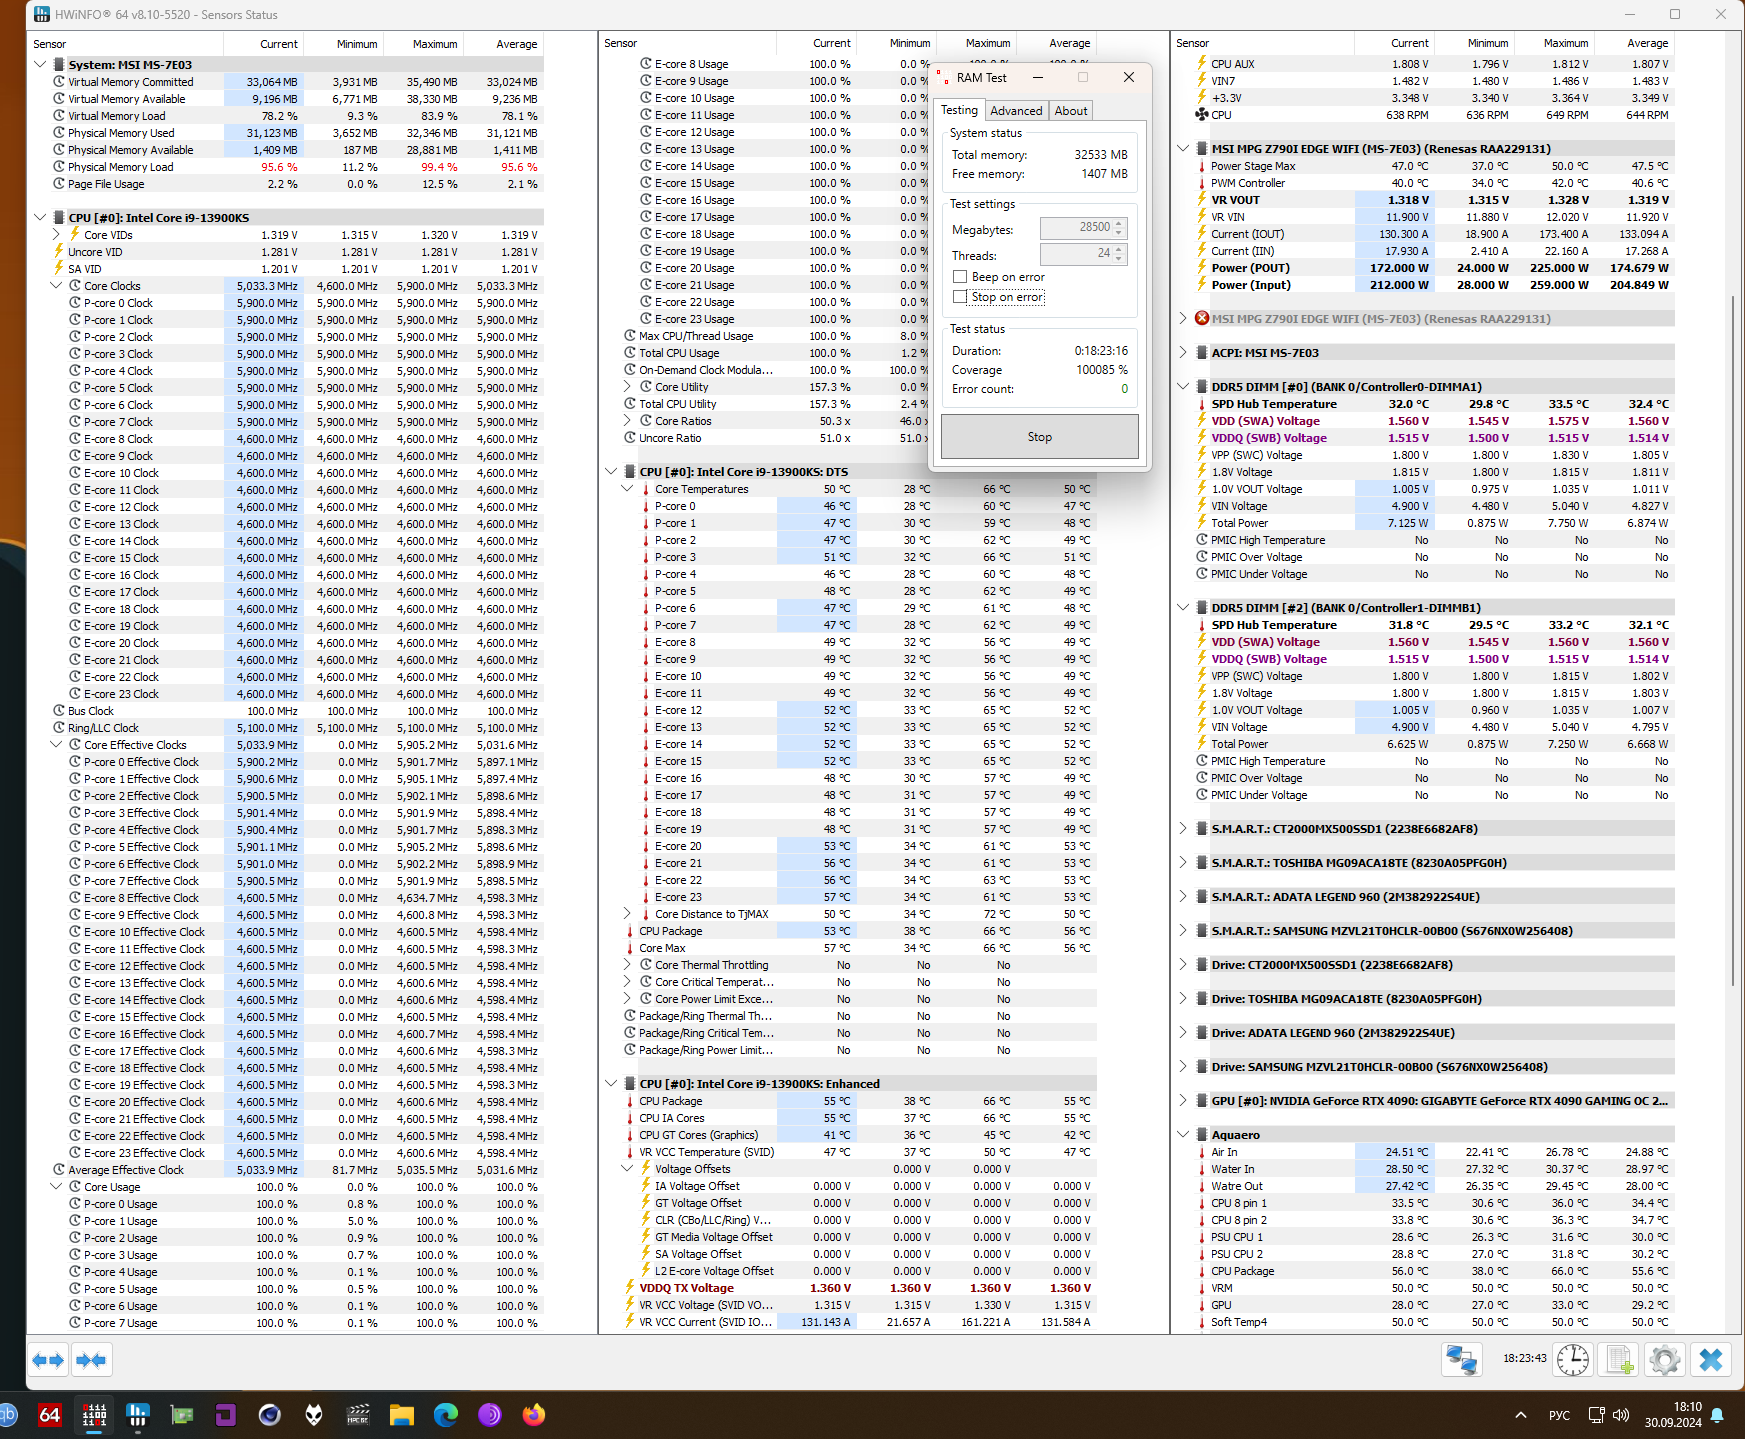Click the expand columns double-arrow button

48,1360
